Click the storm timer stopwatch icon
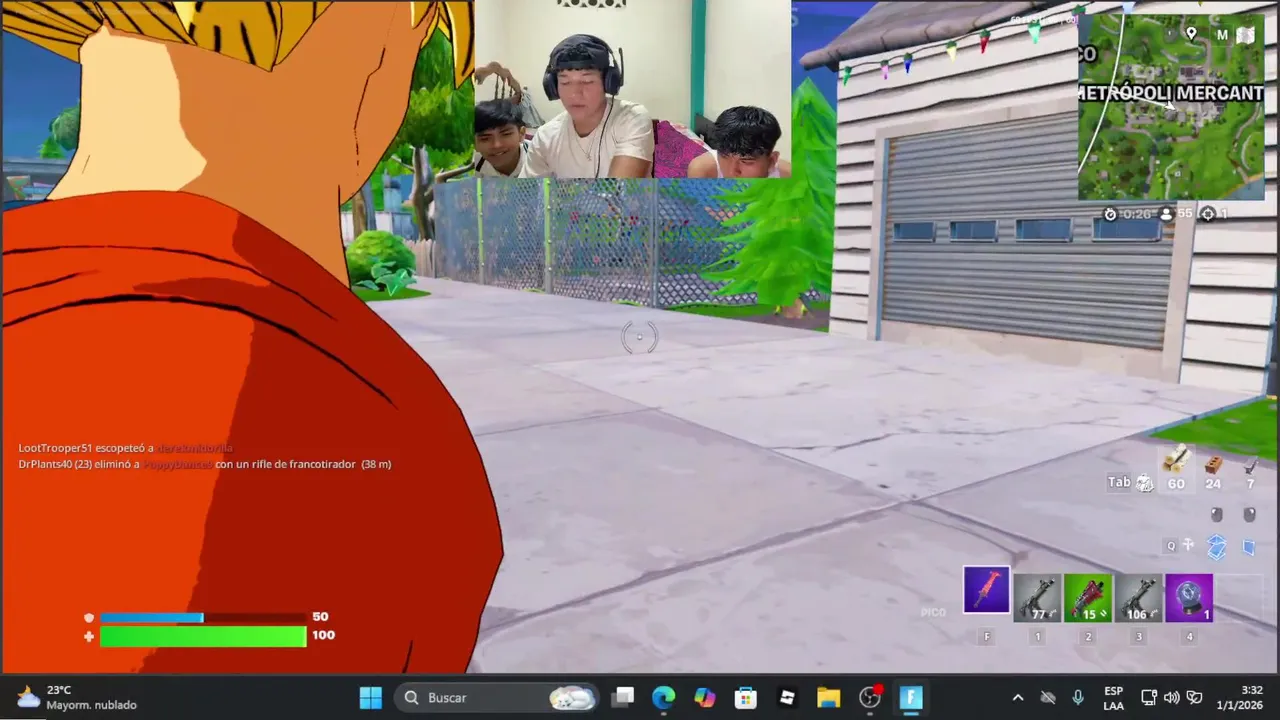1280x720 pixels. pos(1110,214)
